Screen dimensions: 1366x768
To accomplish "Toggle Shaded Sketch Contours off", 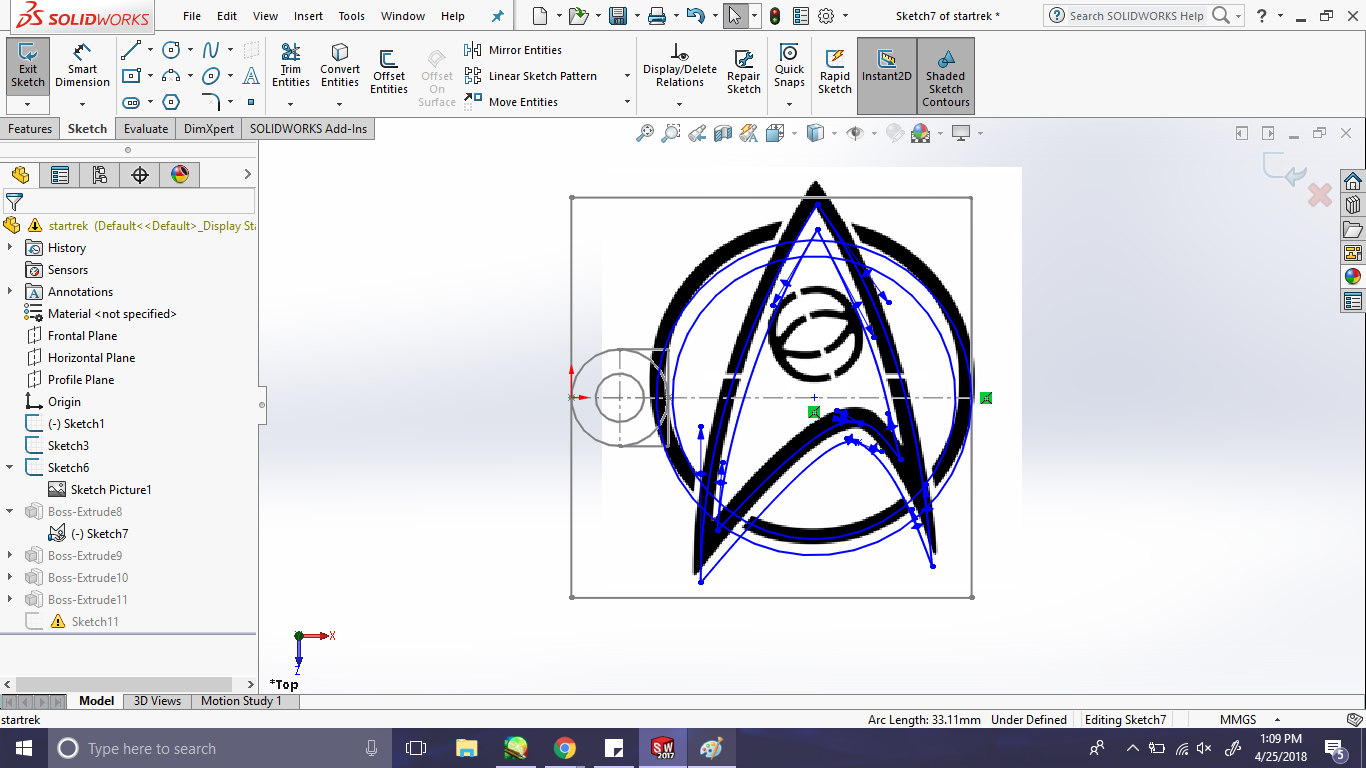I will tap(946, 76).
